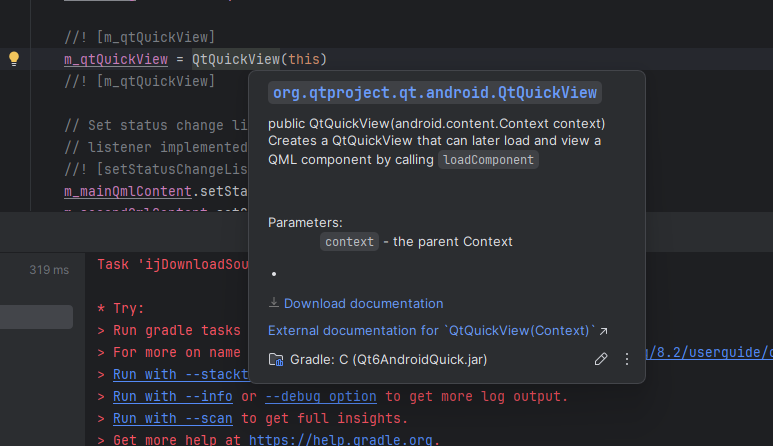Click the Run with --info link
Screen dimensions: 773x446
[x=173, y=397]
